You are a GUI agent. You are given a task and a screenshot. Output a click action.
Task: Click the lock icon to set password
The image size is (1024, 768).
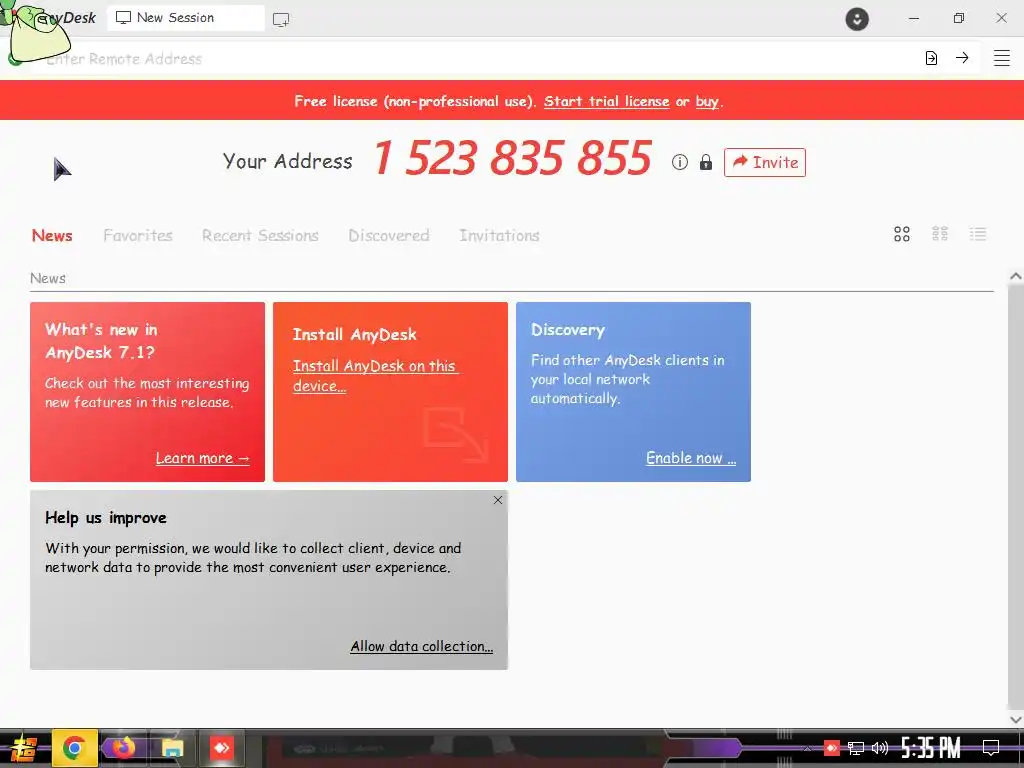(x=706, y=162)
